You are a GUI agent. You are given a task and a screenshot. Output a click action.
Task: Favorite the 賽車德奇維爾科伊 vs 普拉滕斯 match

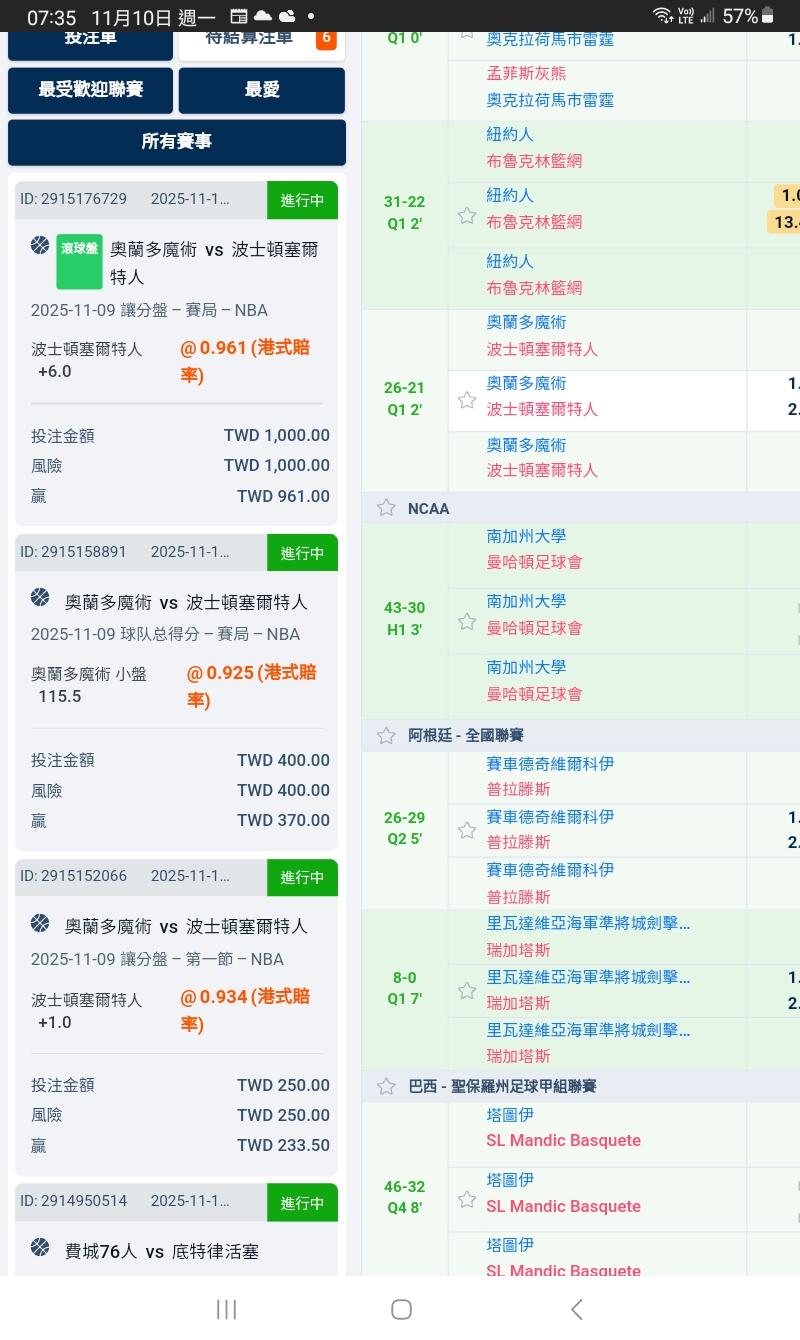pyautogui.click(x=467, y=830)
